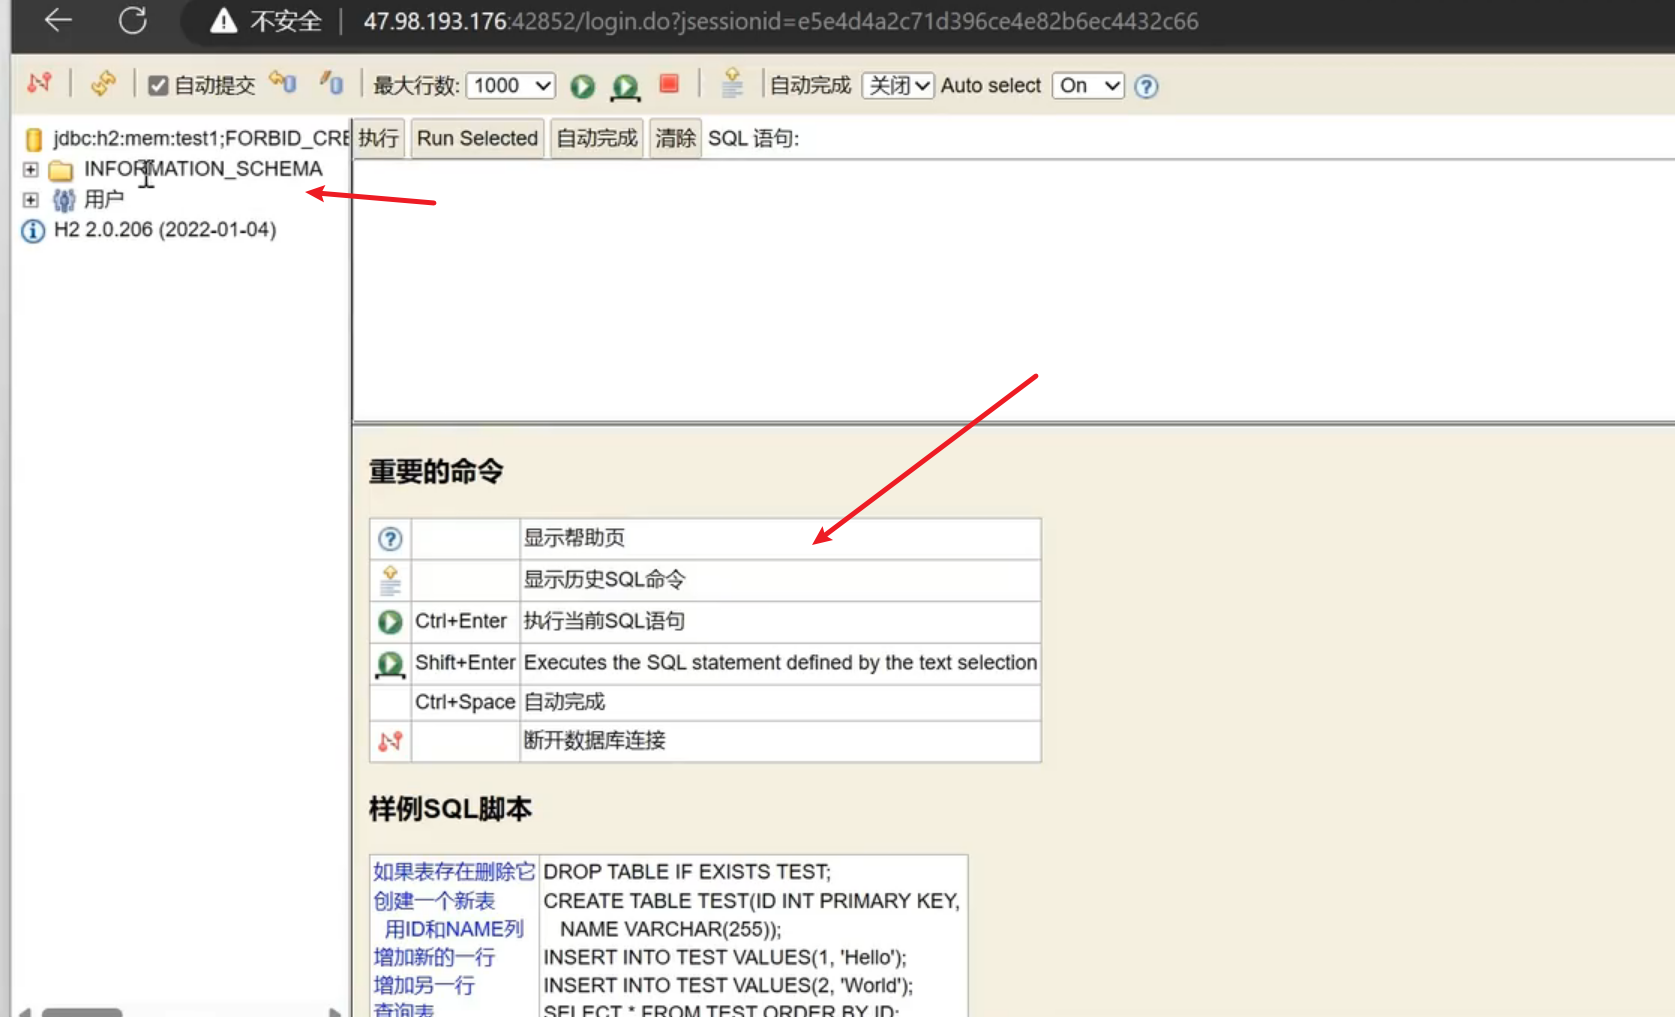Open the 自动完成 关闭 dropdown
Image resolution: width=1675 pixels, height=1017 pixels.
(897, 86)
